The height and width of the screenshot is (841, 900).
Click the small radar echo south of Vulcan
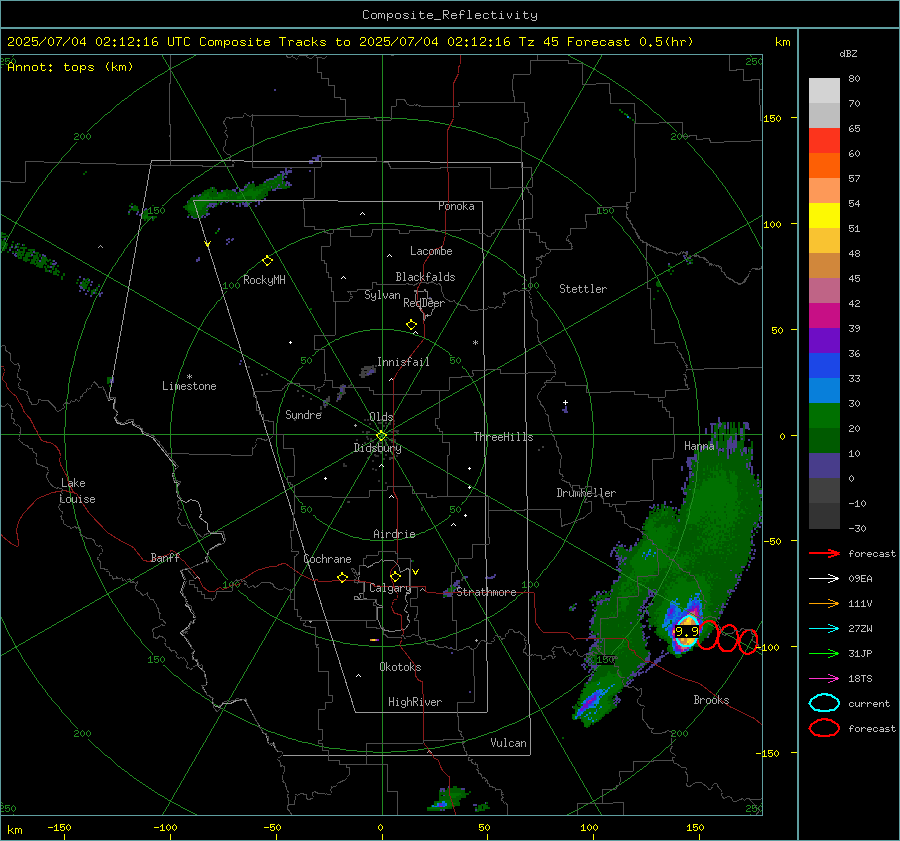[x=449, y=799]
